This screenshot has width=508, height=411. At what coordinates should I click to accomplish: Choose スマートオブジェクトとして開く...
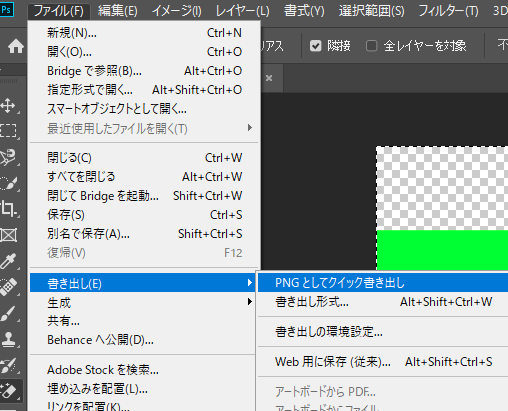click(x=144, y=109)
